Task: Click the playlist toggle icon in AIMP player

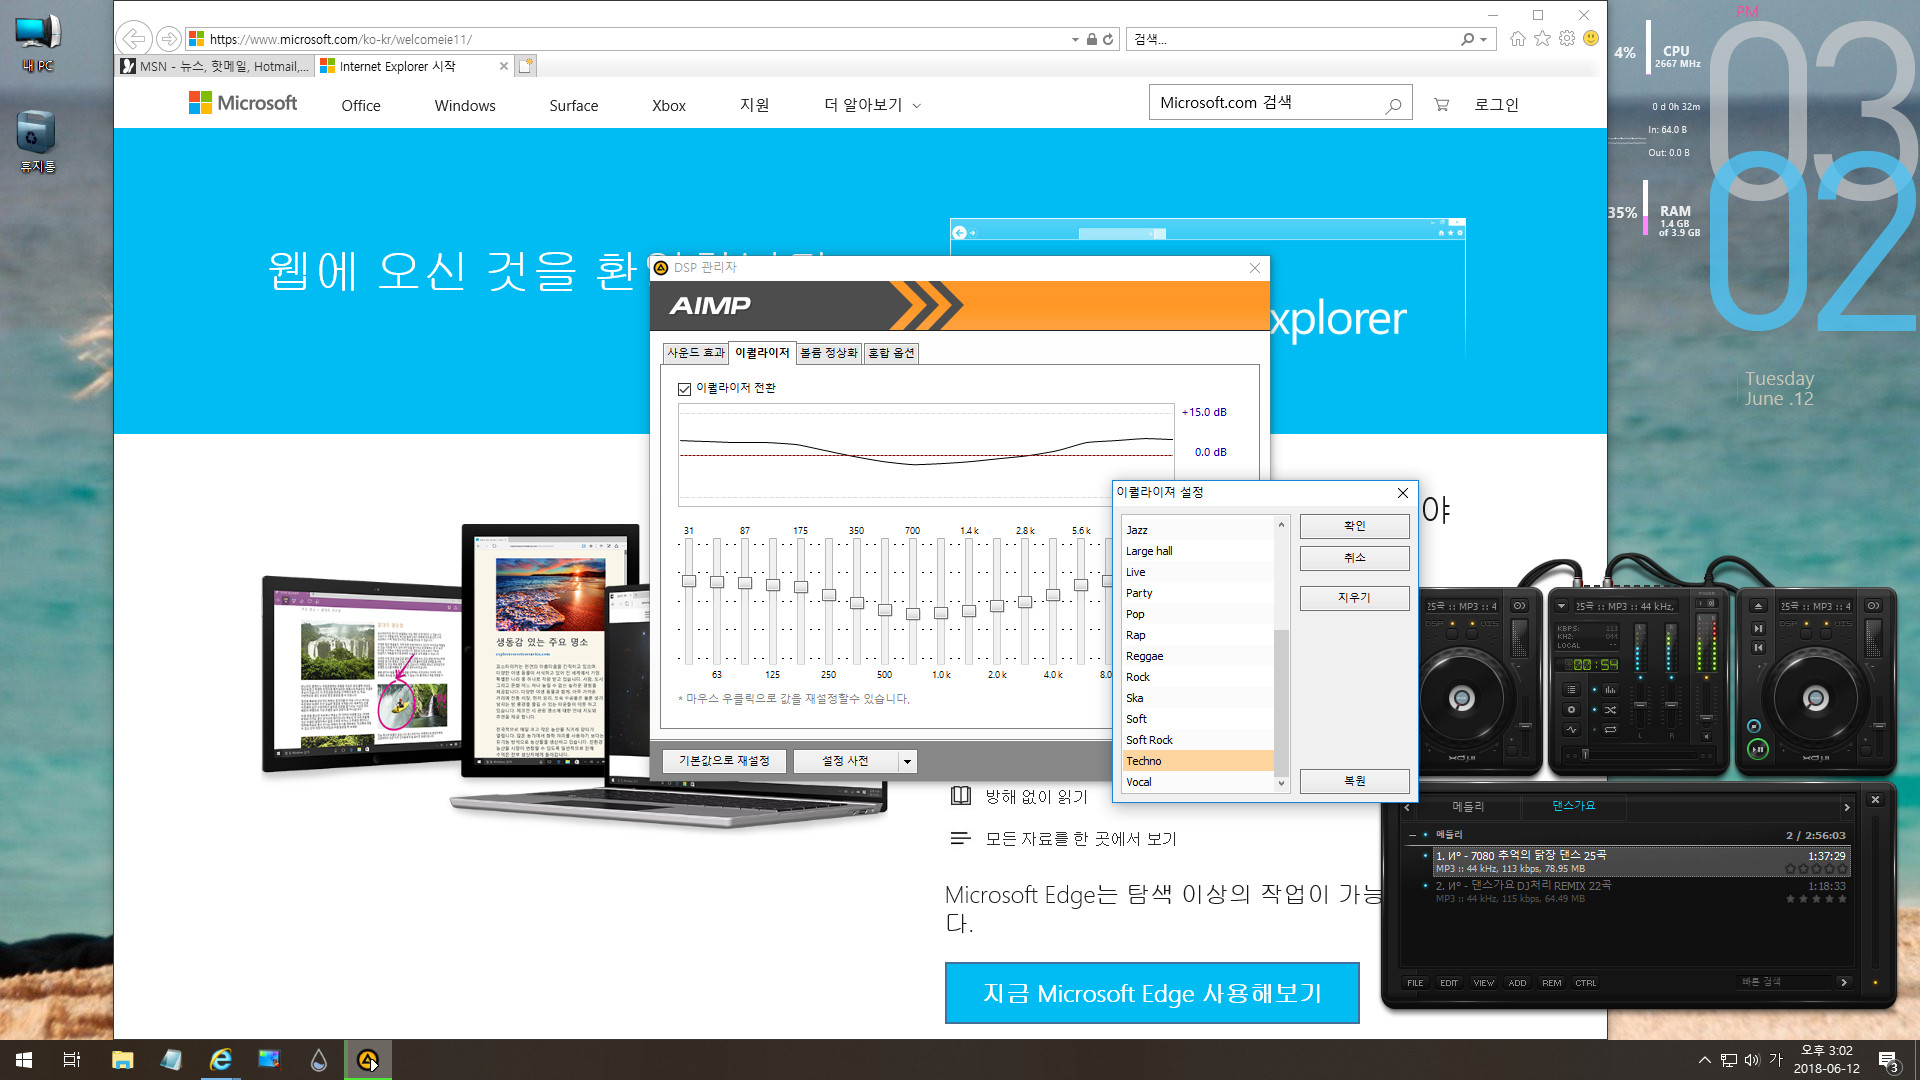Action: click(x=1571, y=689)
